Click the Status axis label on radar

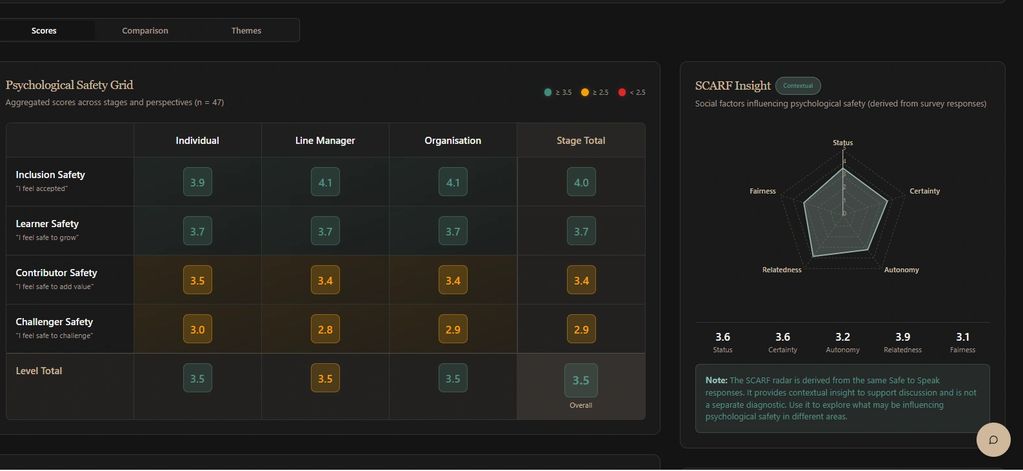point(843,143)
